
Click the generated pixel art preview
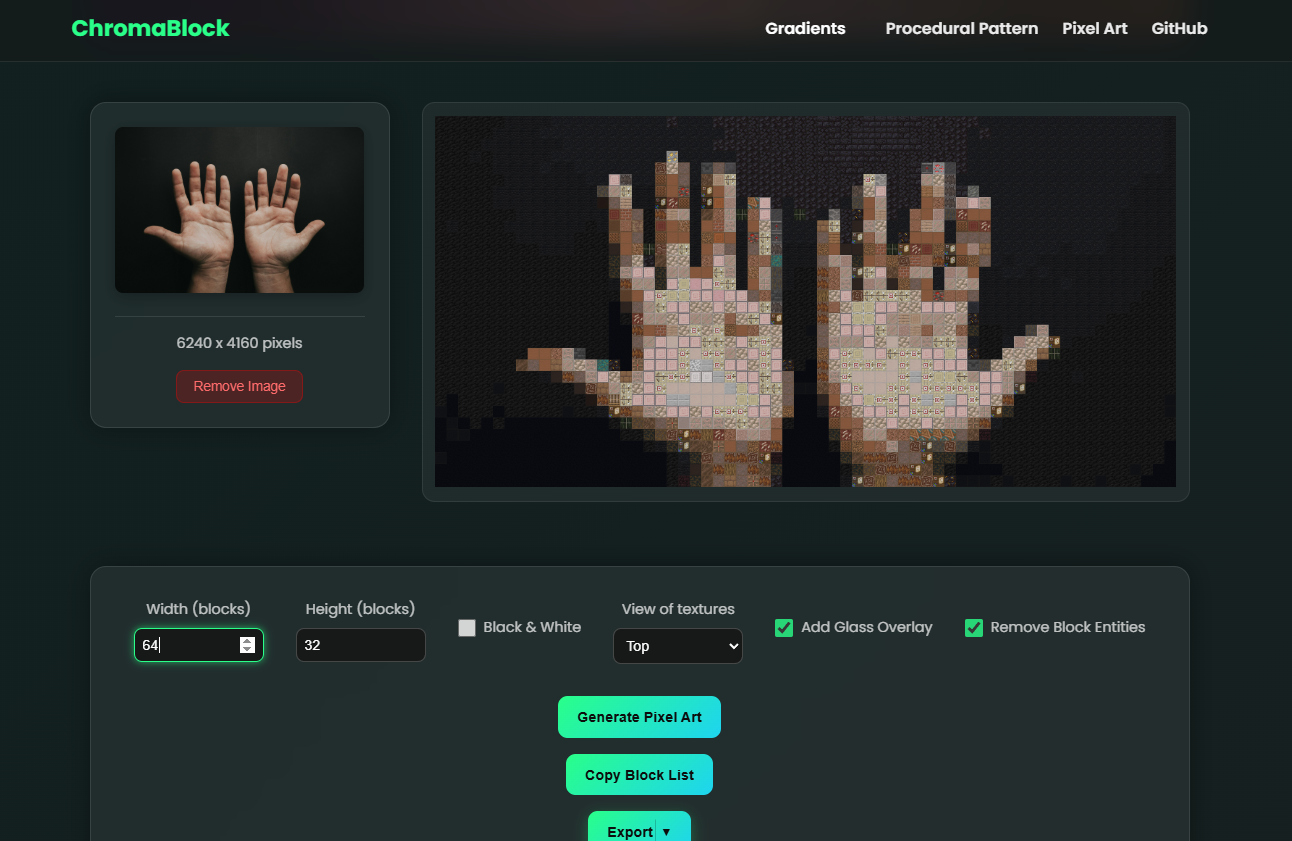[805, 301]
